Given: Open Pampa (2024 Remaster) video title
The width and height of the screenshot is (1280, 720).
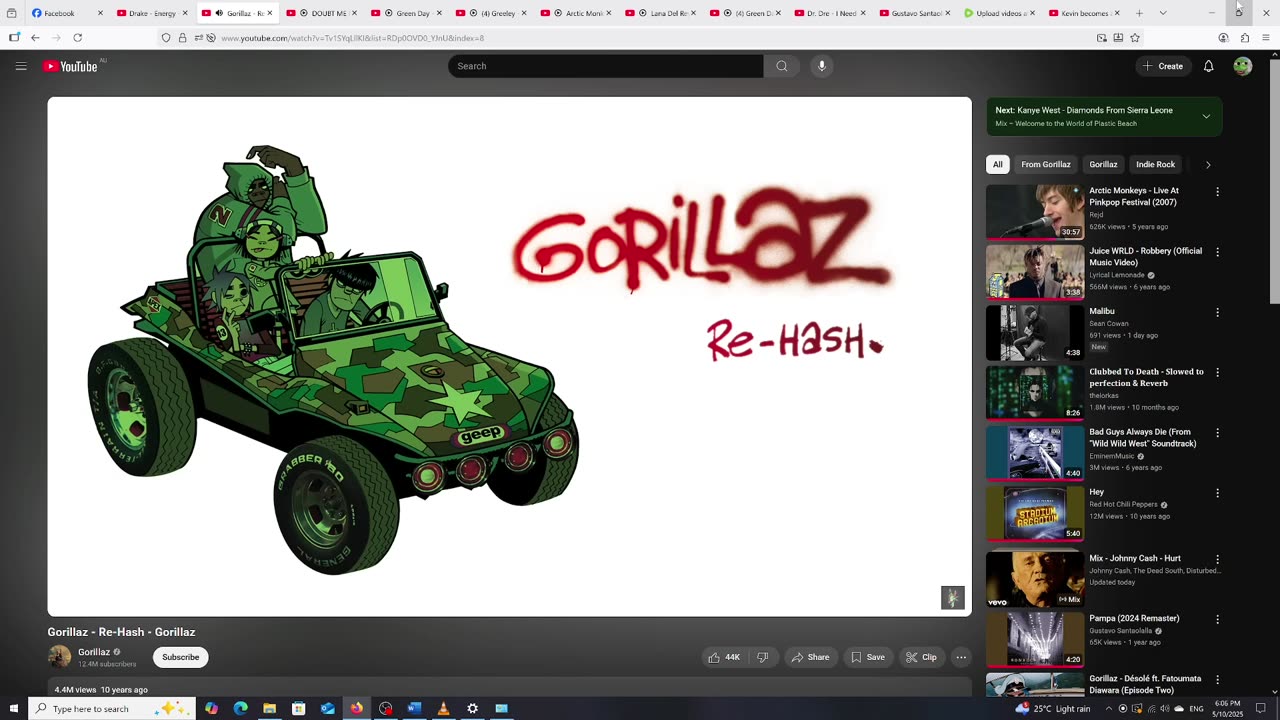Looking at the screenshot, I should click(x=1134, y=619).
